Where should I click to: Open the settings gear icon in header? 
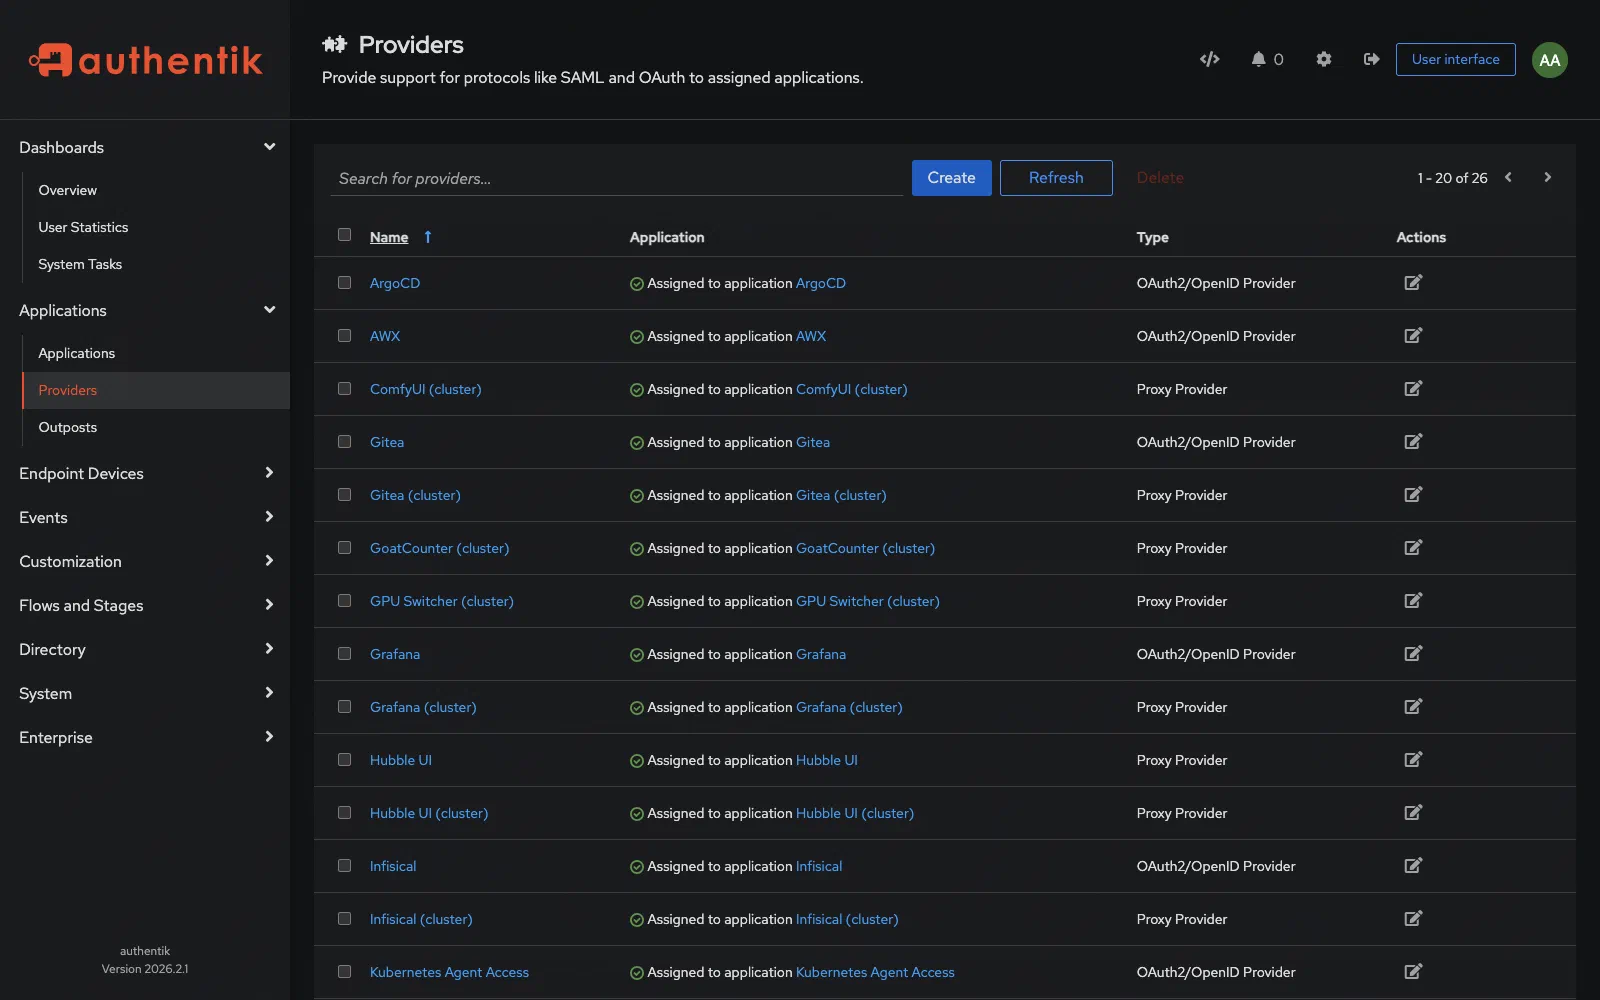point(1323,59)
